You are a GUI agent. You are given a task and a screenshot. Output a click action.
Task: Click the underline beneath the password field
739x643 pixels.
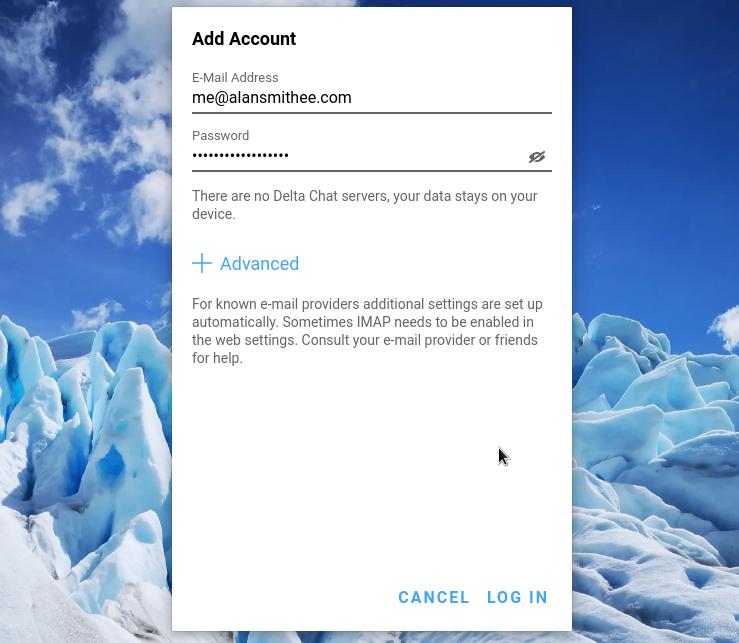point(371,171)
